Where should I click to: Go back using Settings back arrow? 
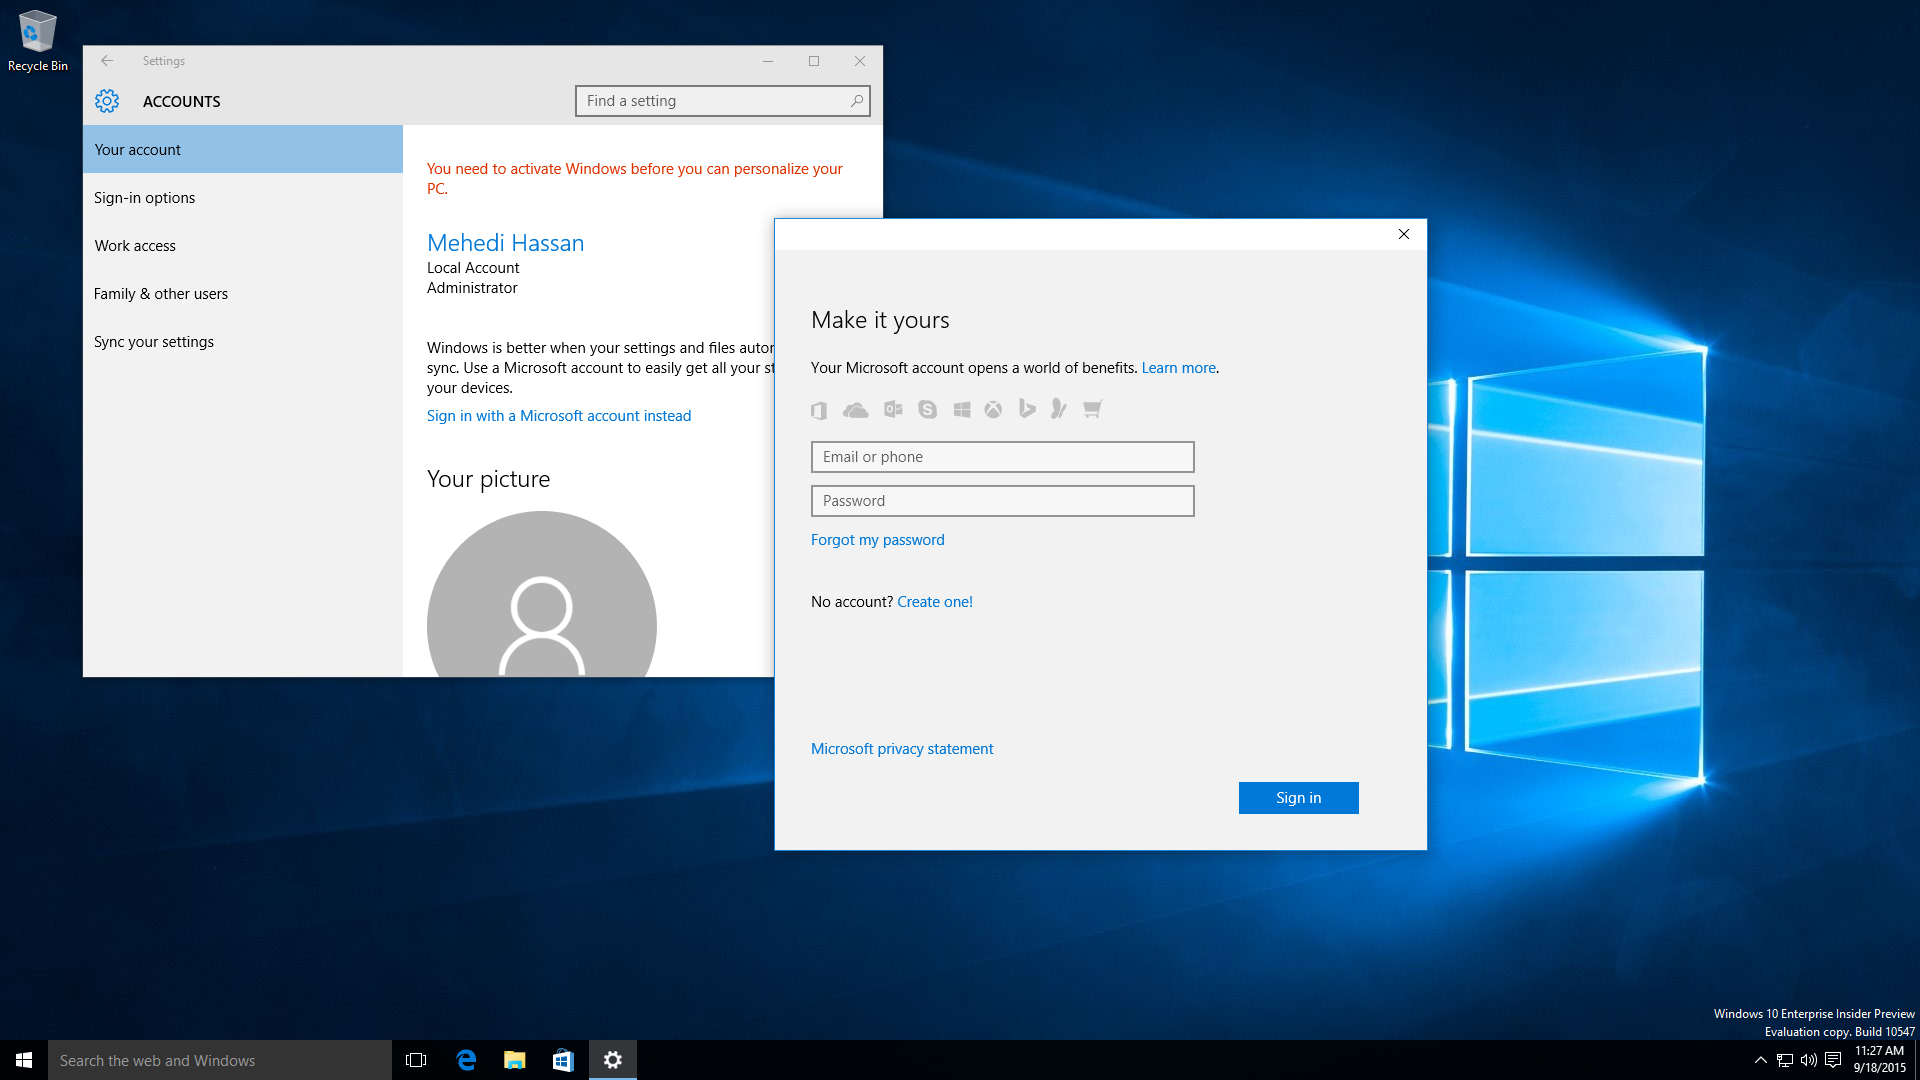click(107, 61)
